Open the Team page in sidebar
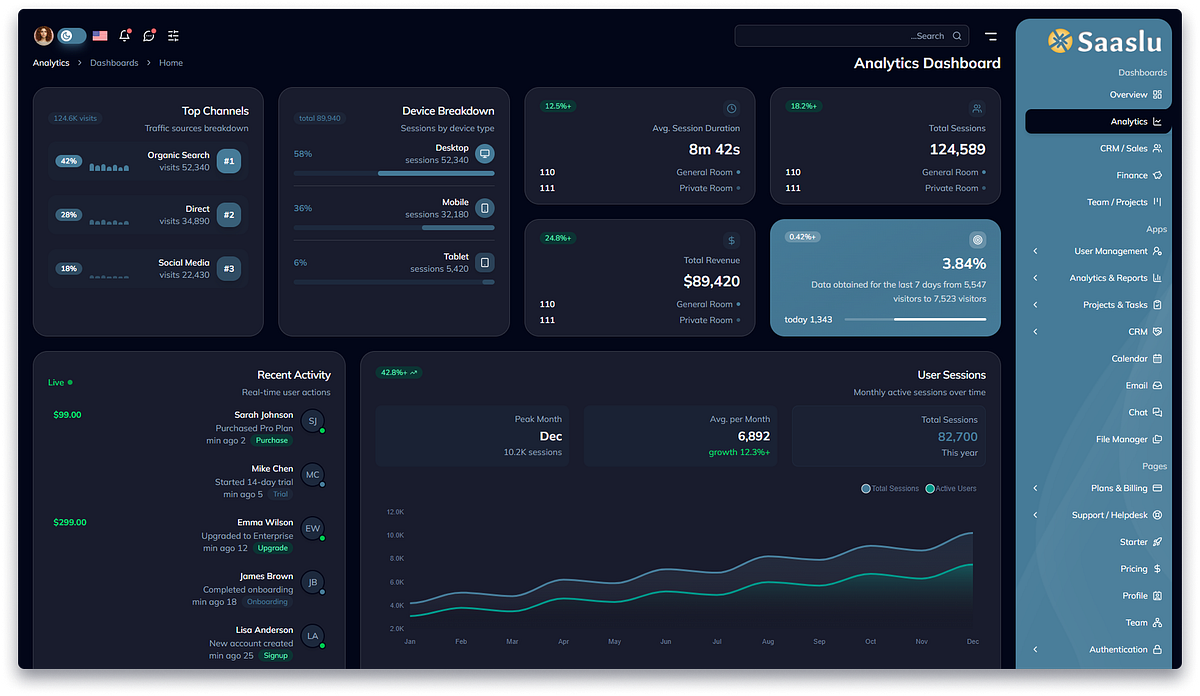This screenshot has width=1200, height=696. point(1097,623)
